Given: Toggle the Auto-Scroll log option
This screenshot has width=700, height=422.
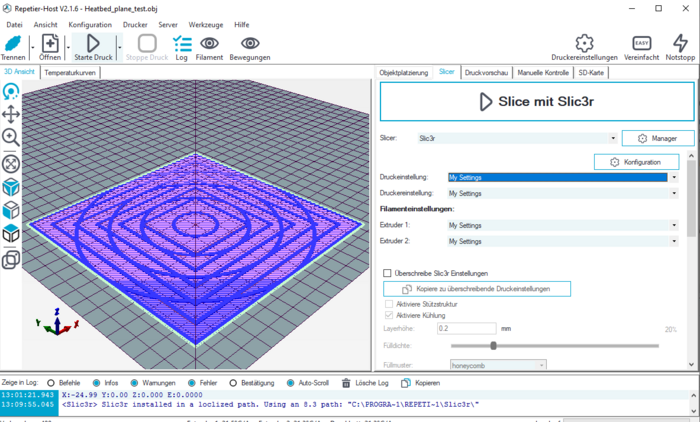Looking at the screenshot, I should [x=290, y=383].
